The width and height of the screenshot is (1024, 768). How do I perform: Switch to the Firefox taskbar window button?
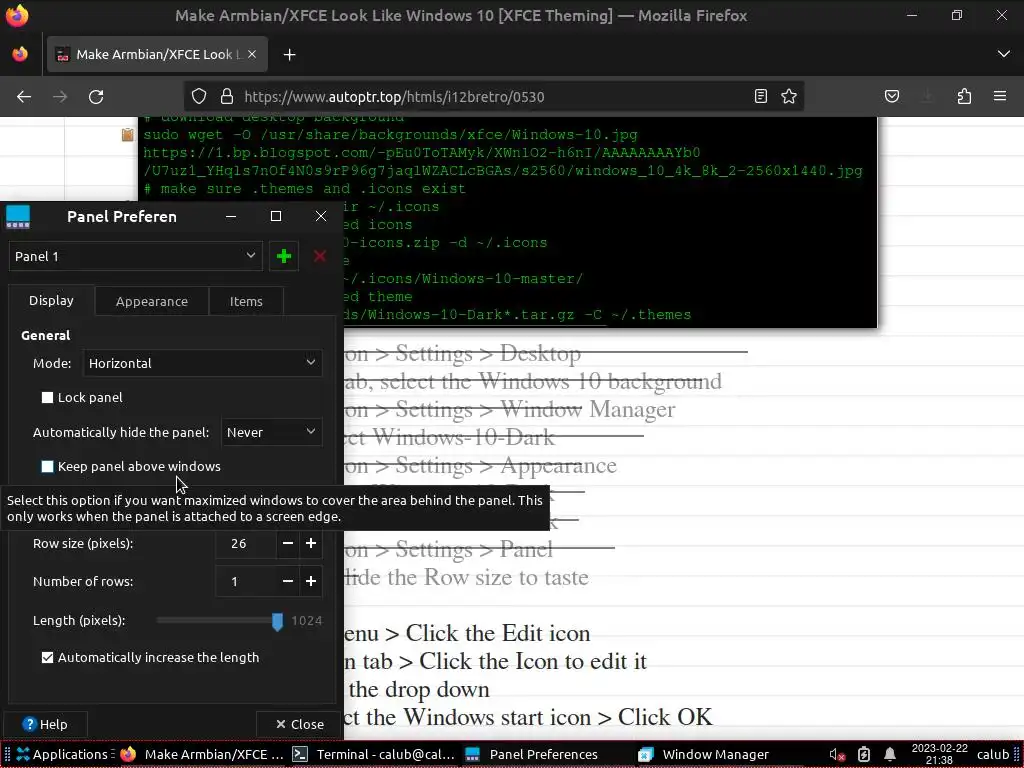click(202, 754)
